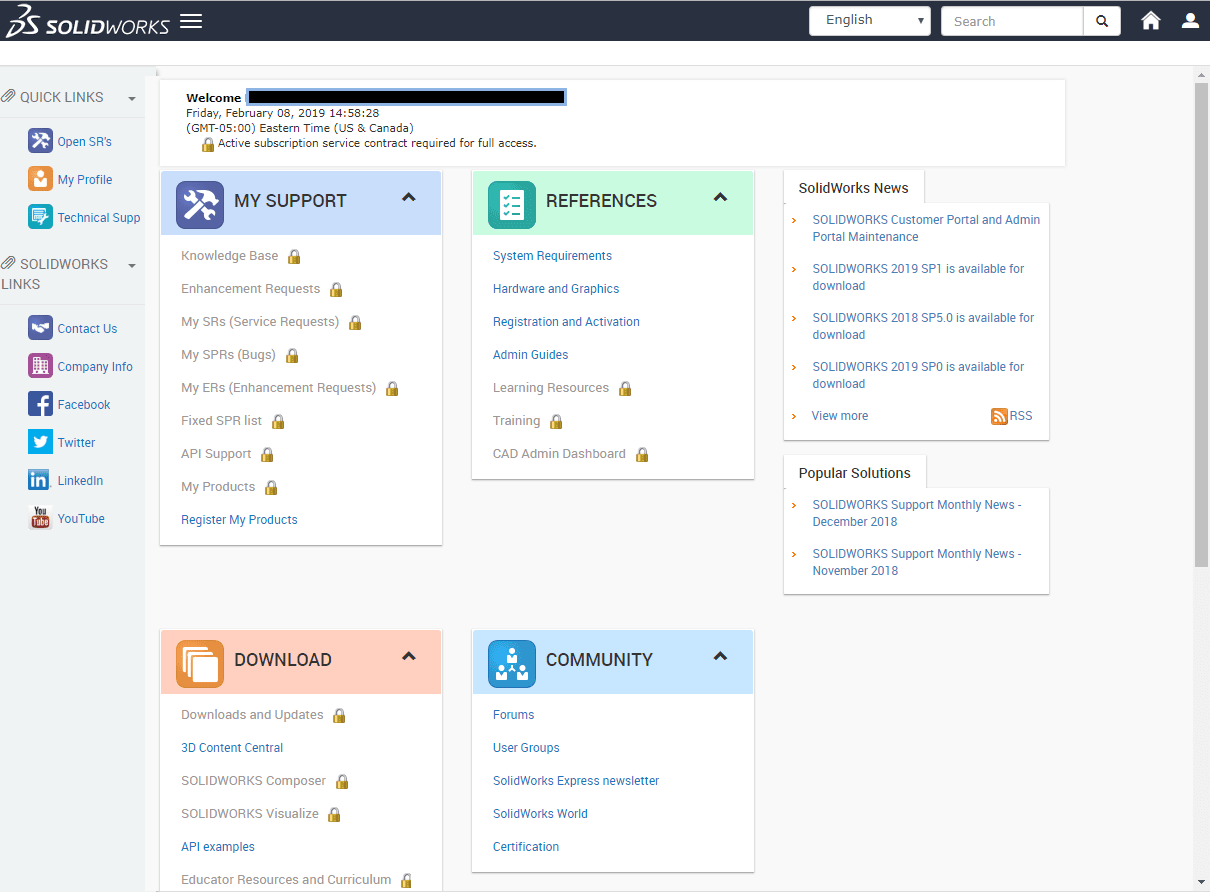The height and width of the screenshot is (892, 1210).
Task: Click the Community people icon
Action: 512,664
